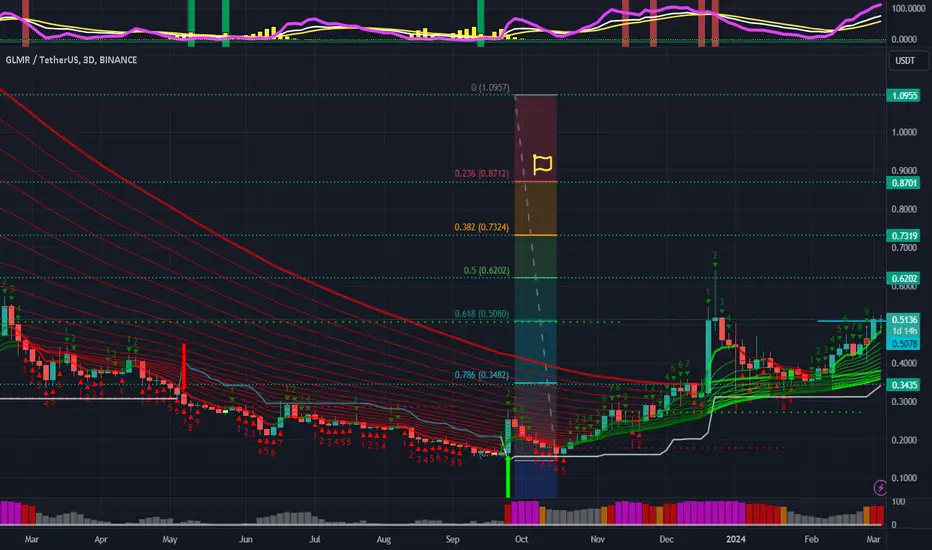
Task: Click the 0.1000 price scale tick
Action: pos(903,478)
